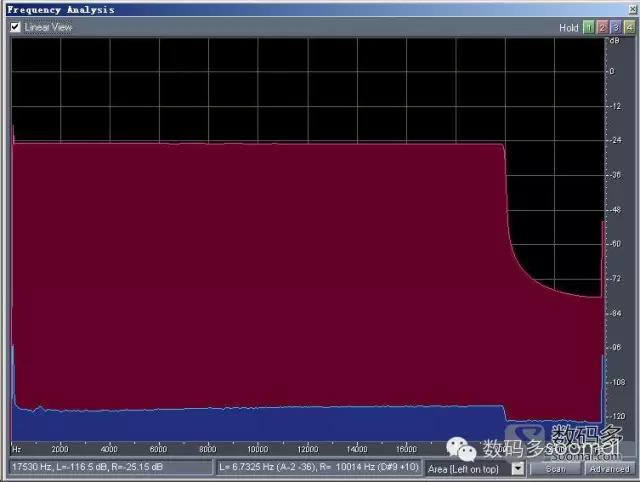Uncheck the Linear View checkbox
The height and width of the screenshot is (482, 640).
point(15,27)
